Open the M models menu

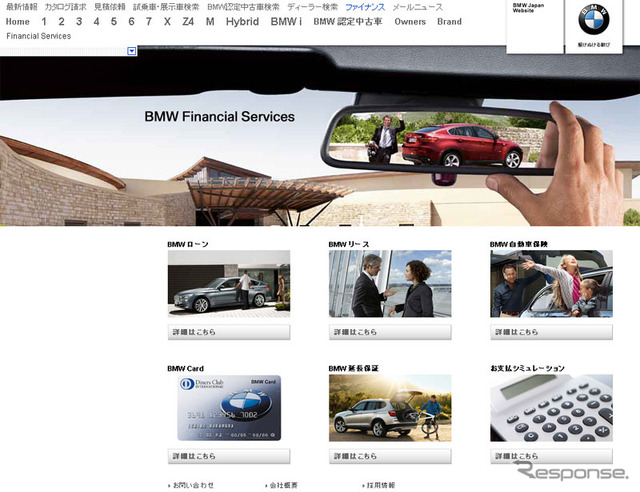click(210, 22)
